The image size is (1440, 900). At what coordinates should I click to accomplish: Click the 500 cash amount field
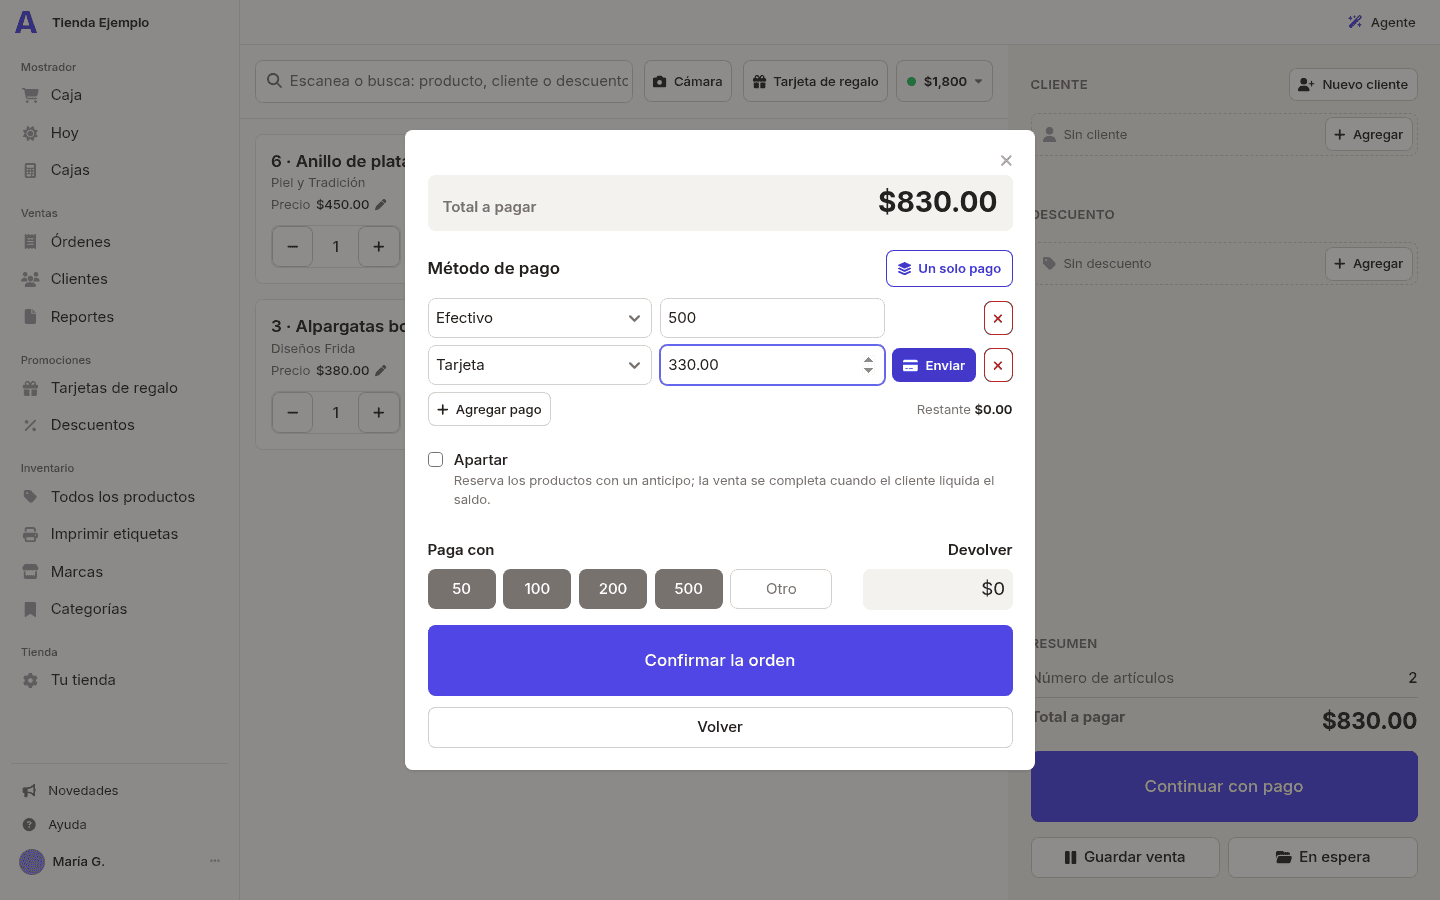pos(772,318)
